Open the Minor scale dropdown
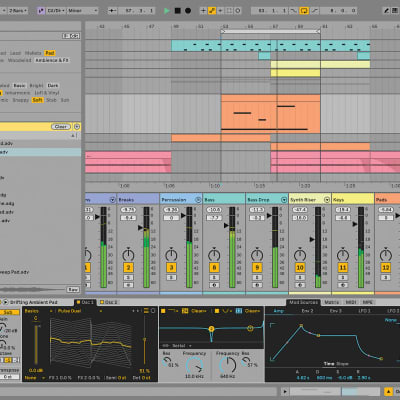 point(82,11)
